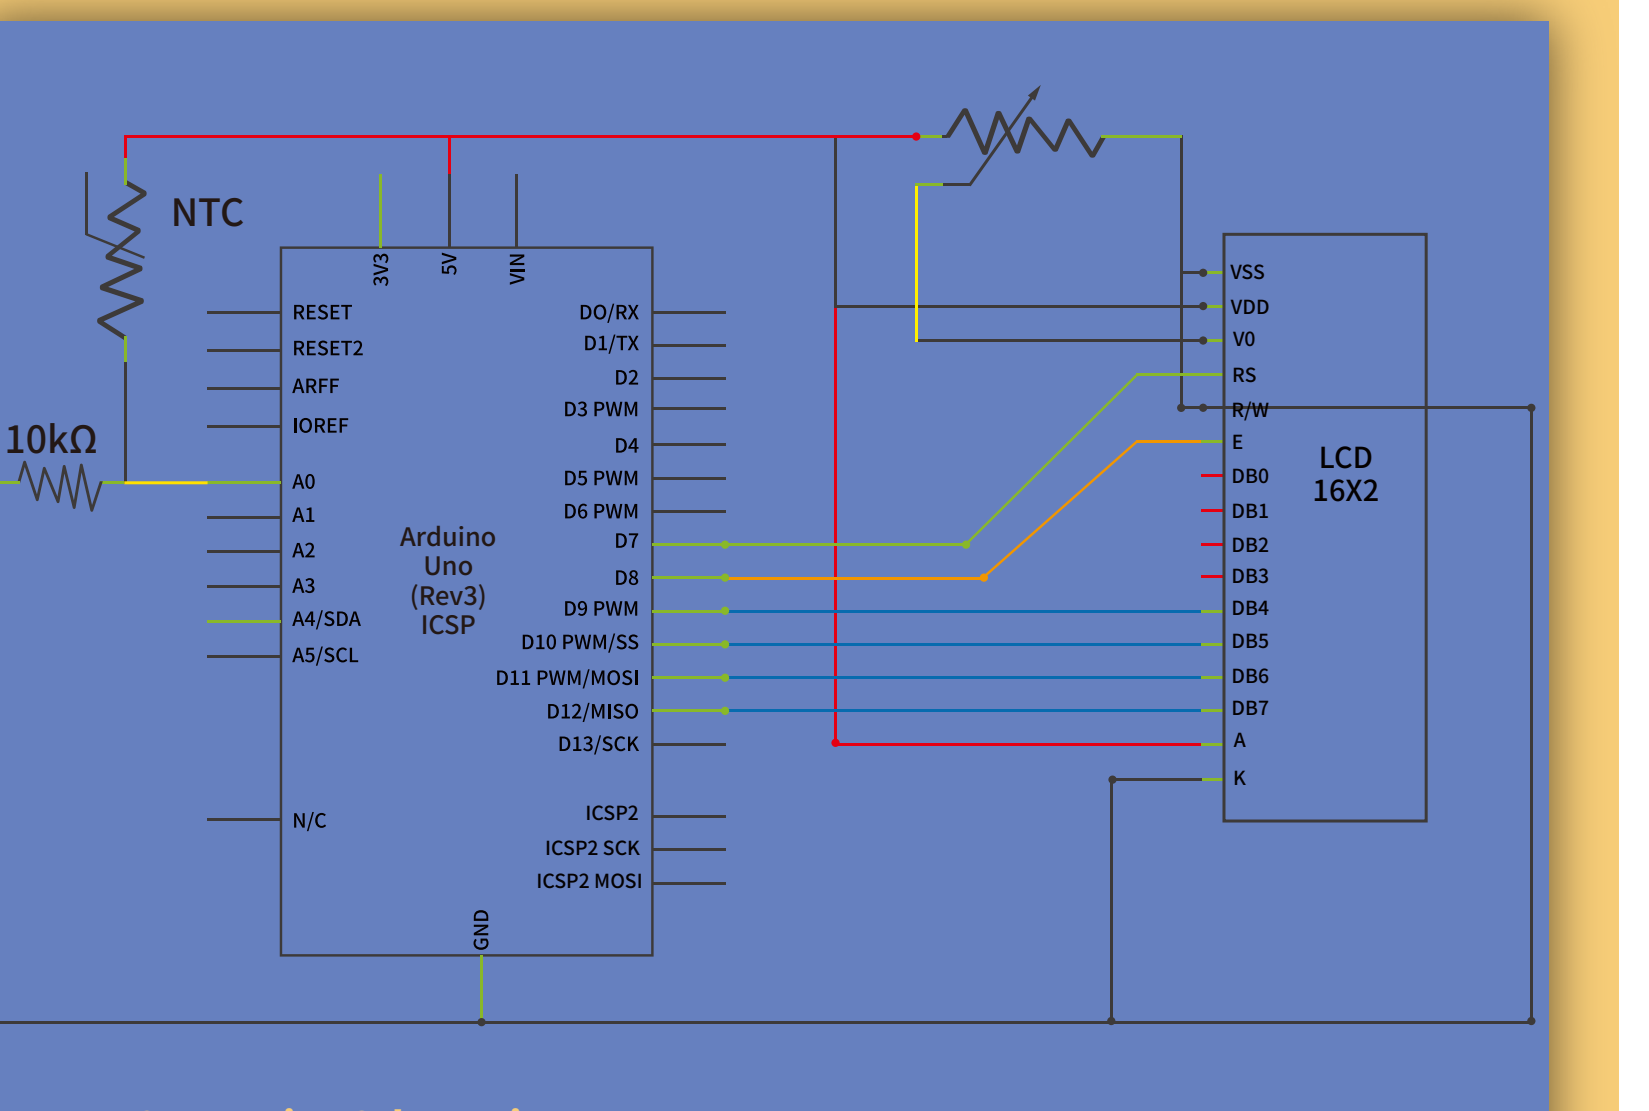The image size is (1649, 1111).
Task: Click the GND pin label
Action: pos(481,930)
